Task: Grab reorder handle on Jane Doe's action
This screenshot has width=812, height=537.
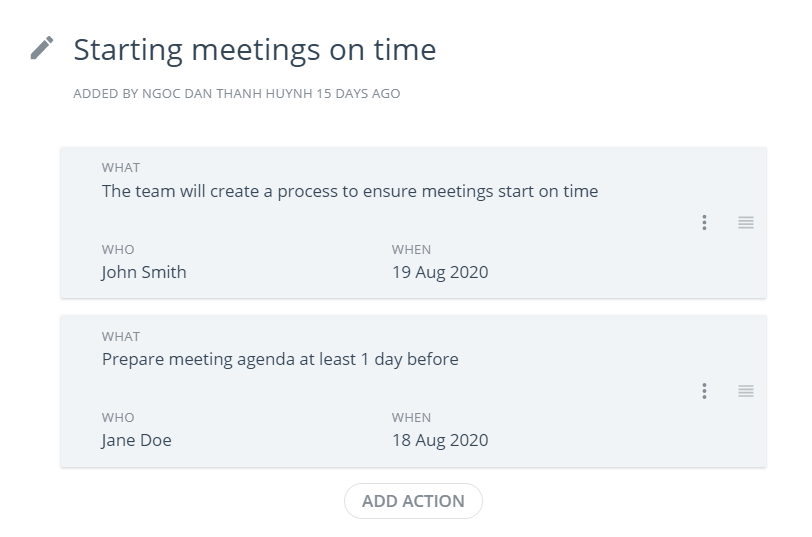Action: click(745, 391)
